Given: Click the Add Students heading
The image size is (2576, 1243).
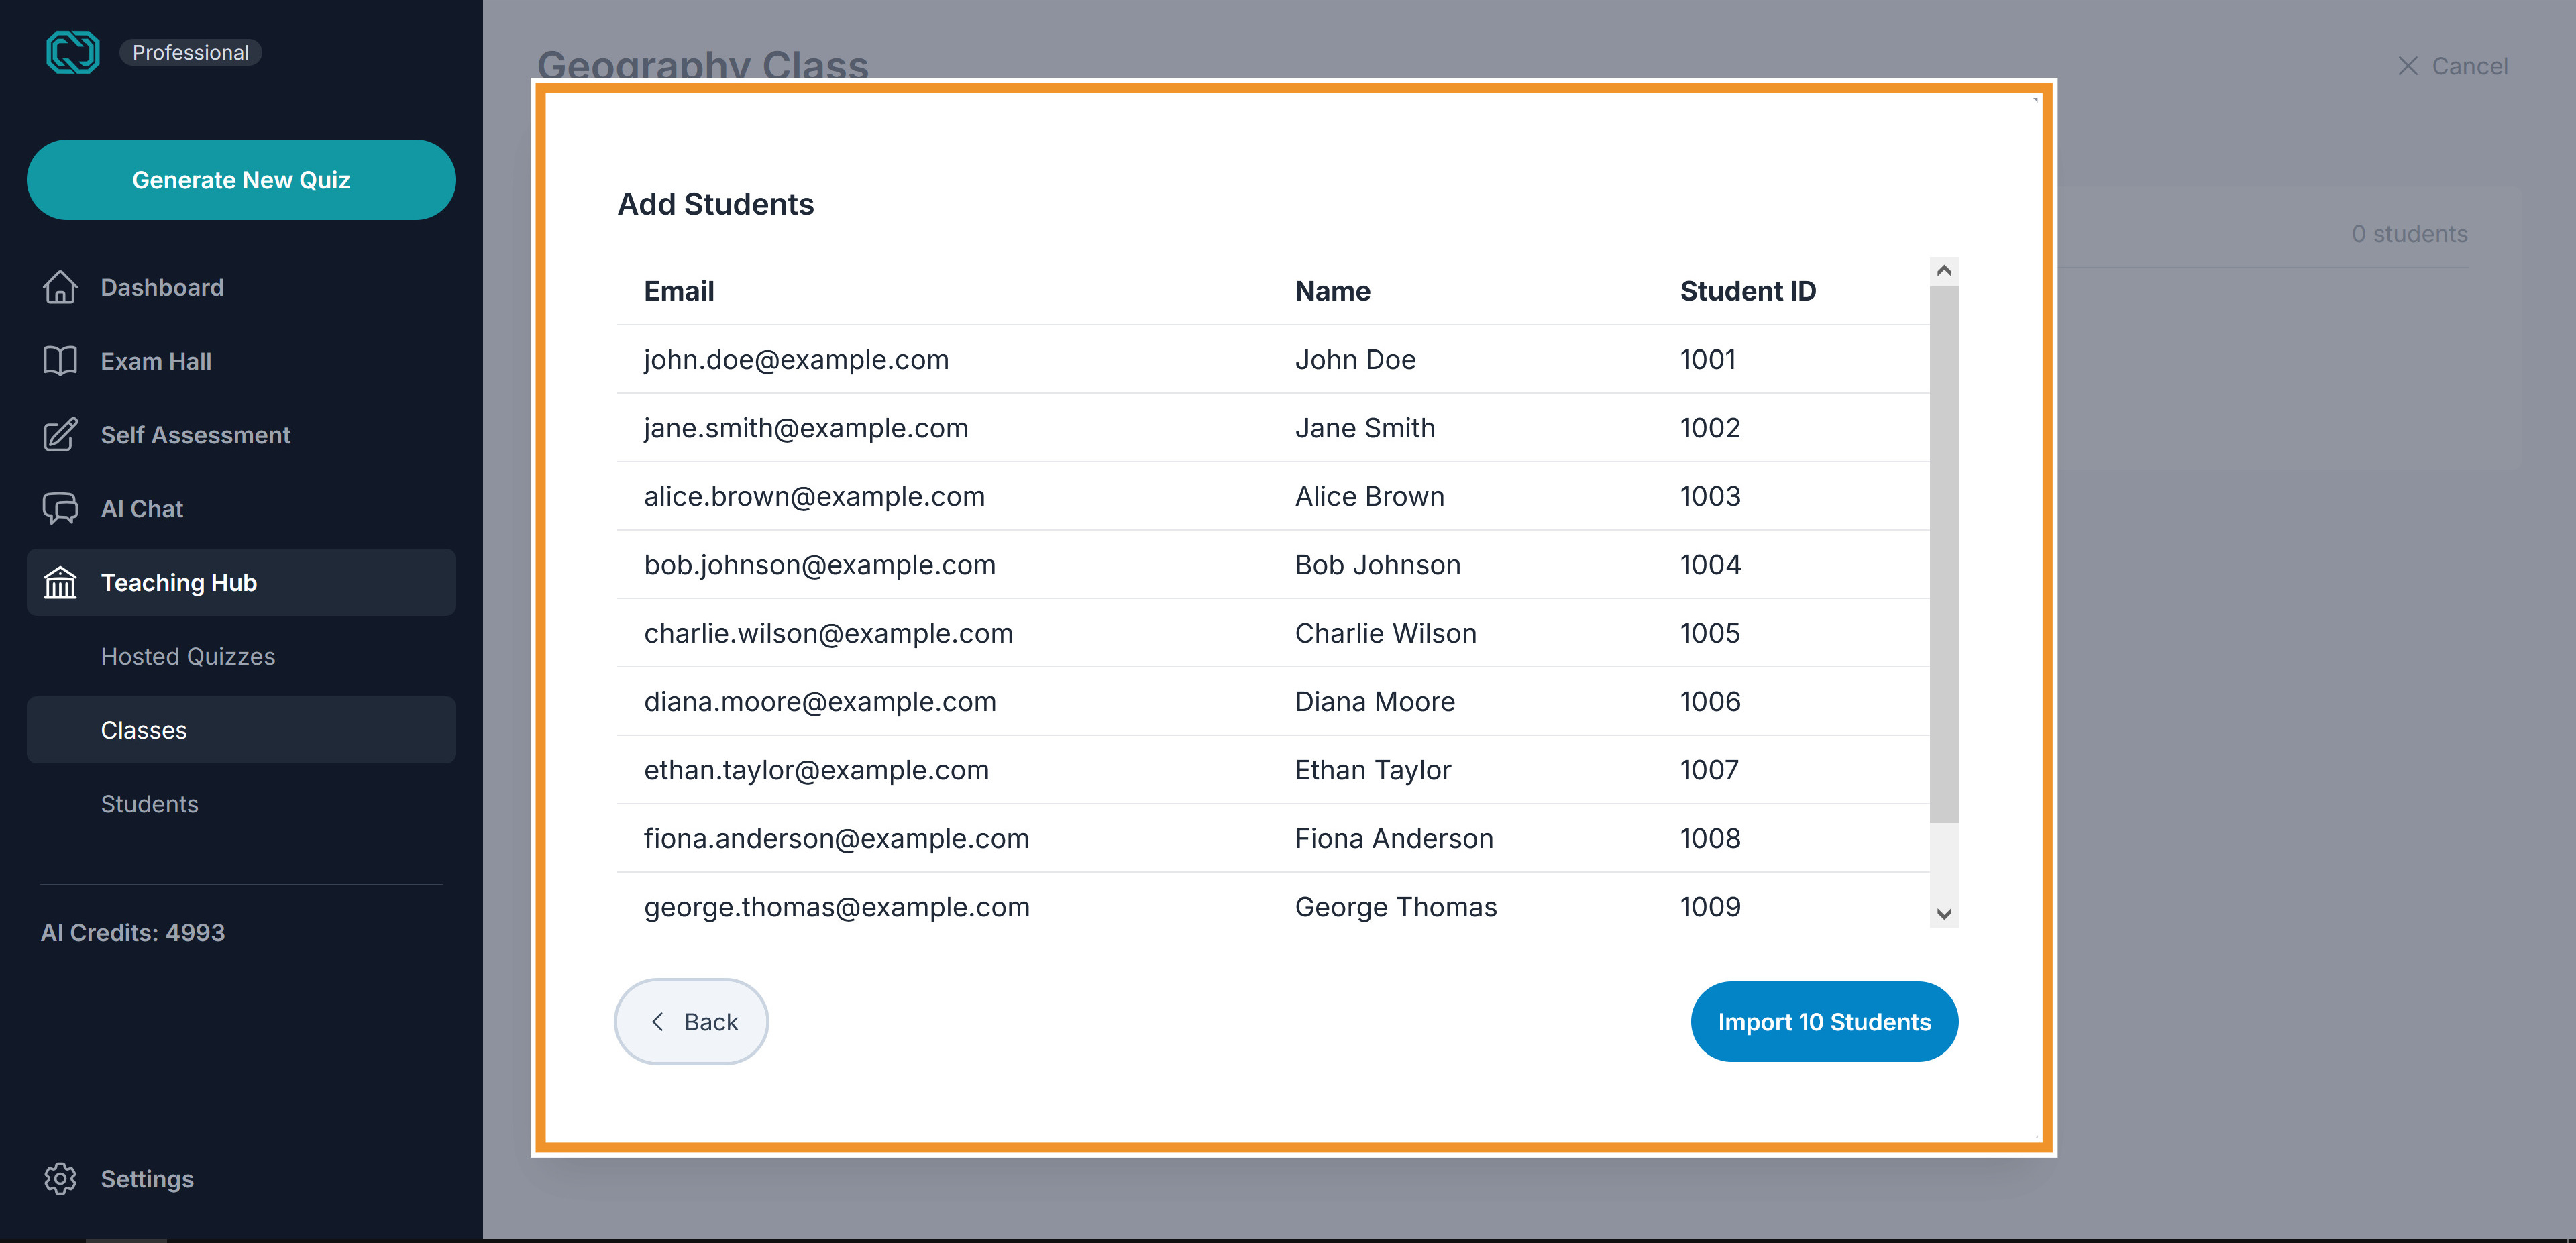Looking at the screenshot, I should [x=716, y=204].
